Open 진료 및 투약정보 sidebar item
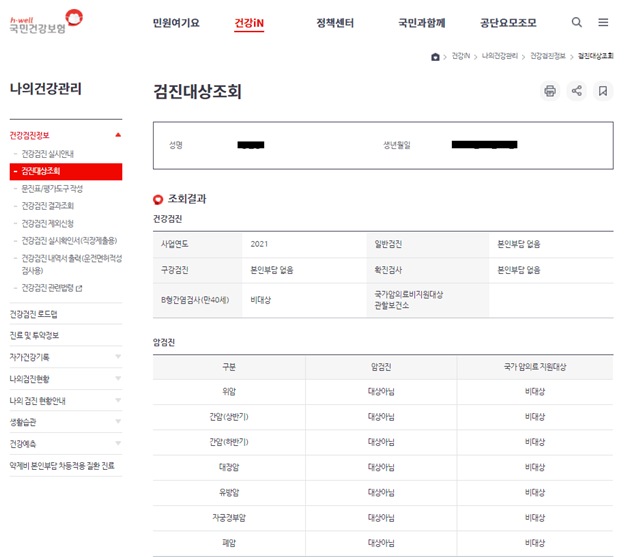This screenshot has height=557, width=640. 34,335
